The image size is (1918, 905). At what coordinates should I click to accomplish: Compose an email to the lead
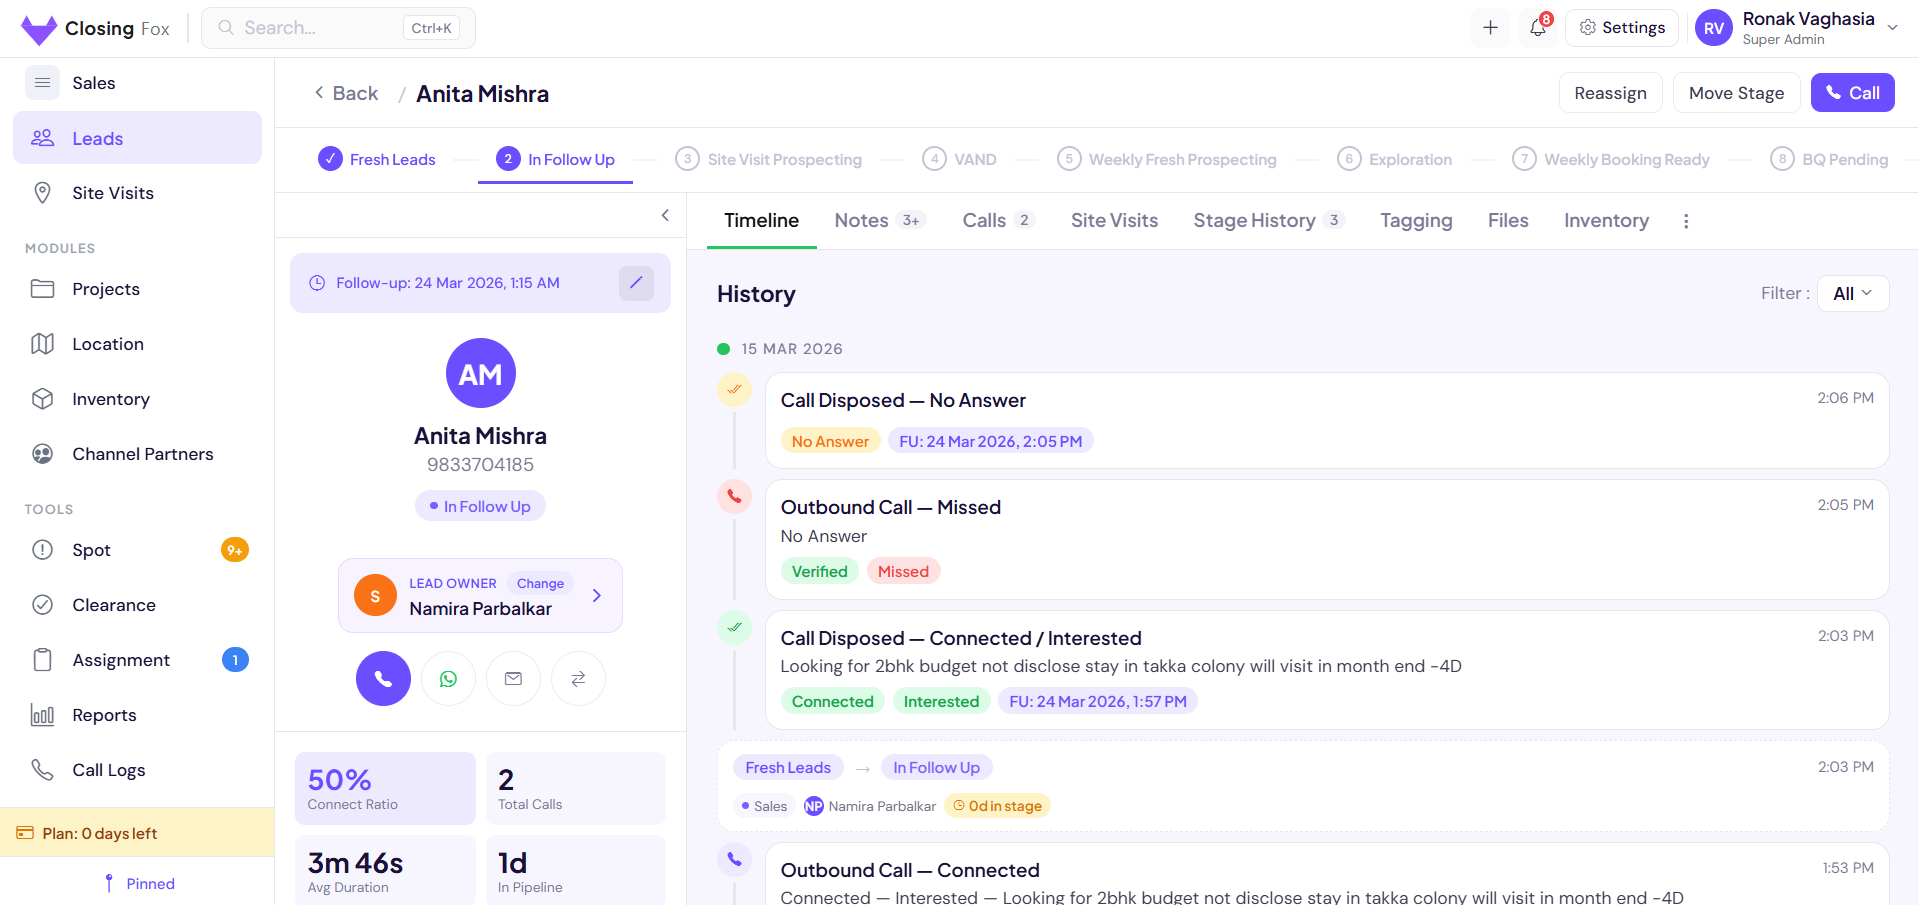513,678
